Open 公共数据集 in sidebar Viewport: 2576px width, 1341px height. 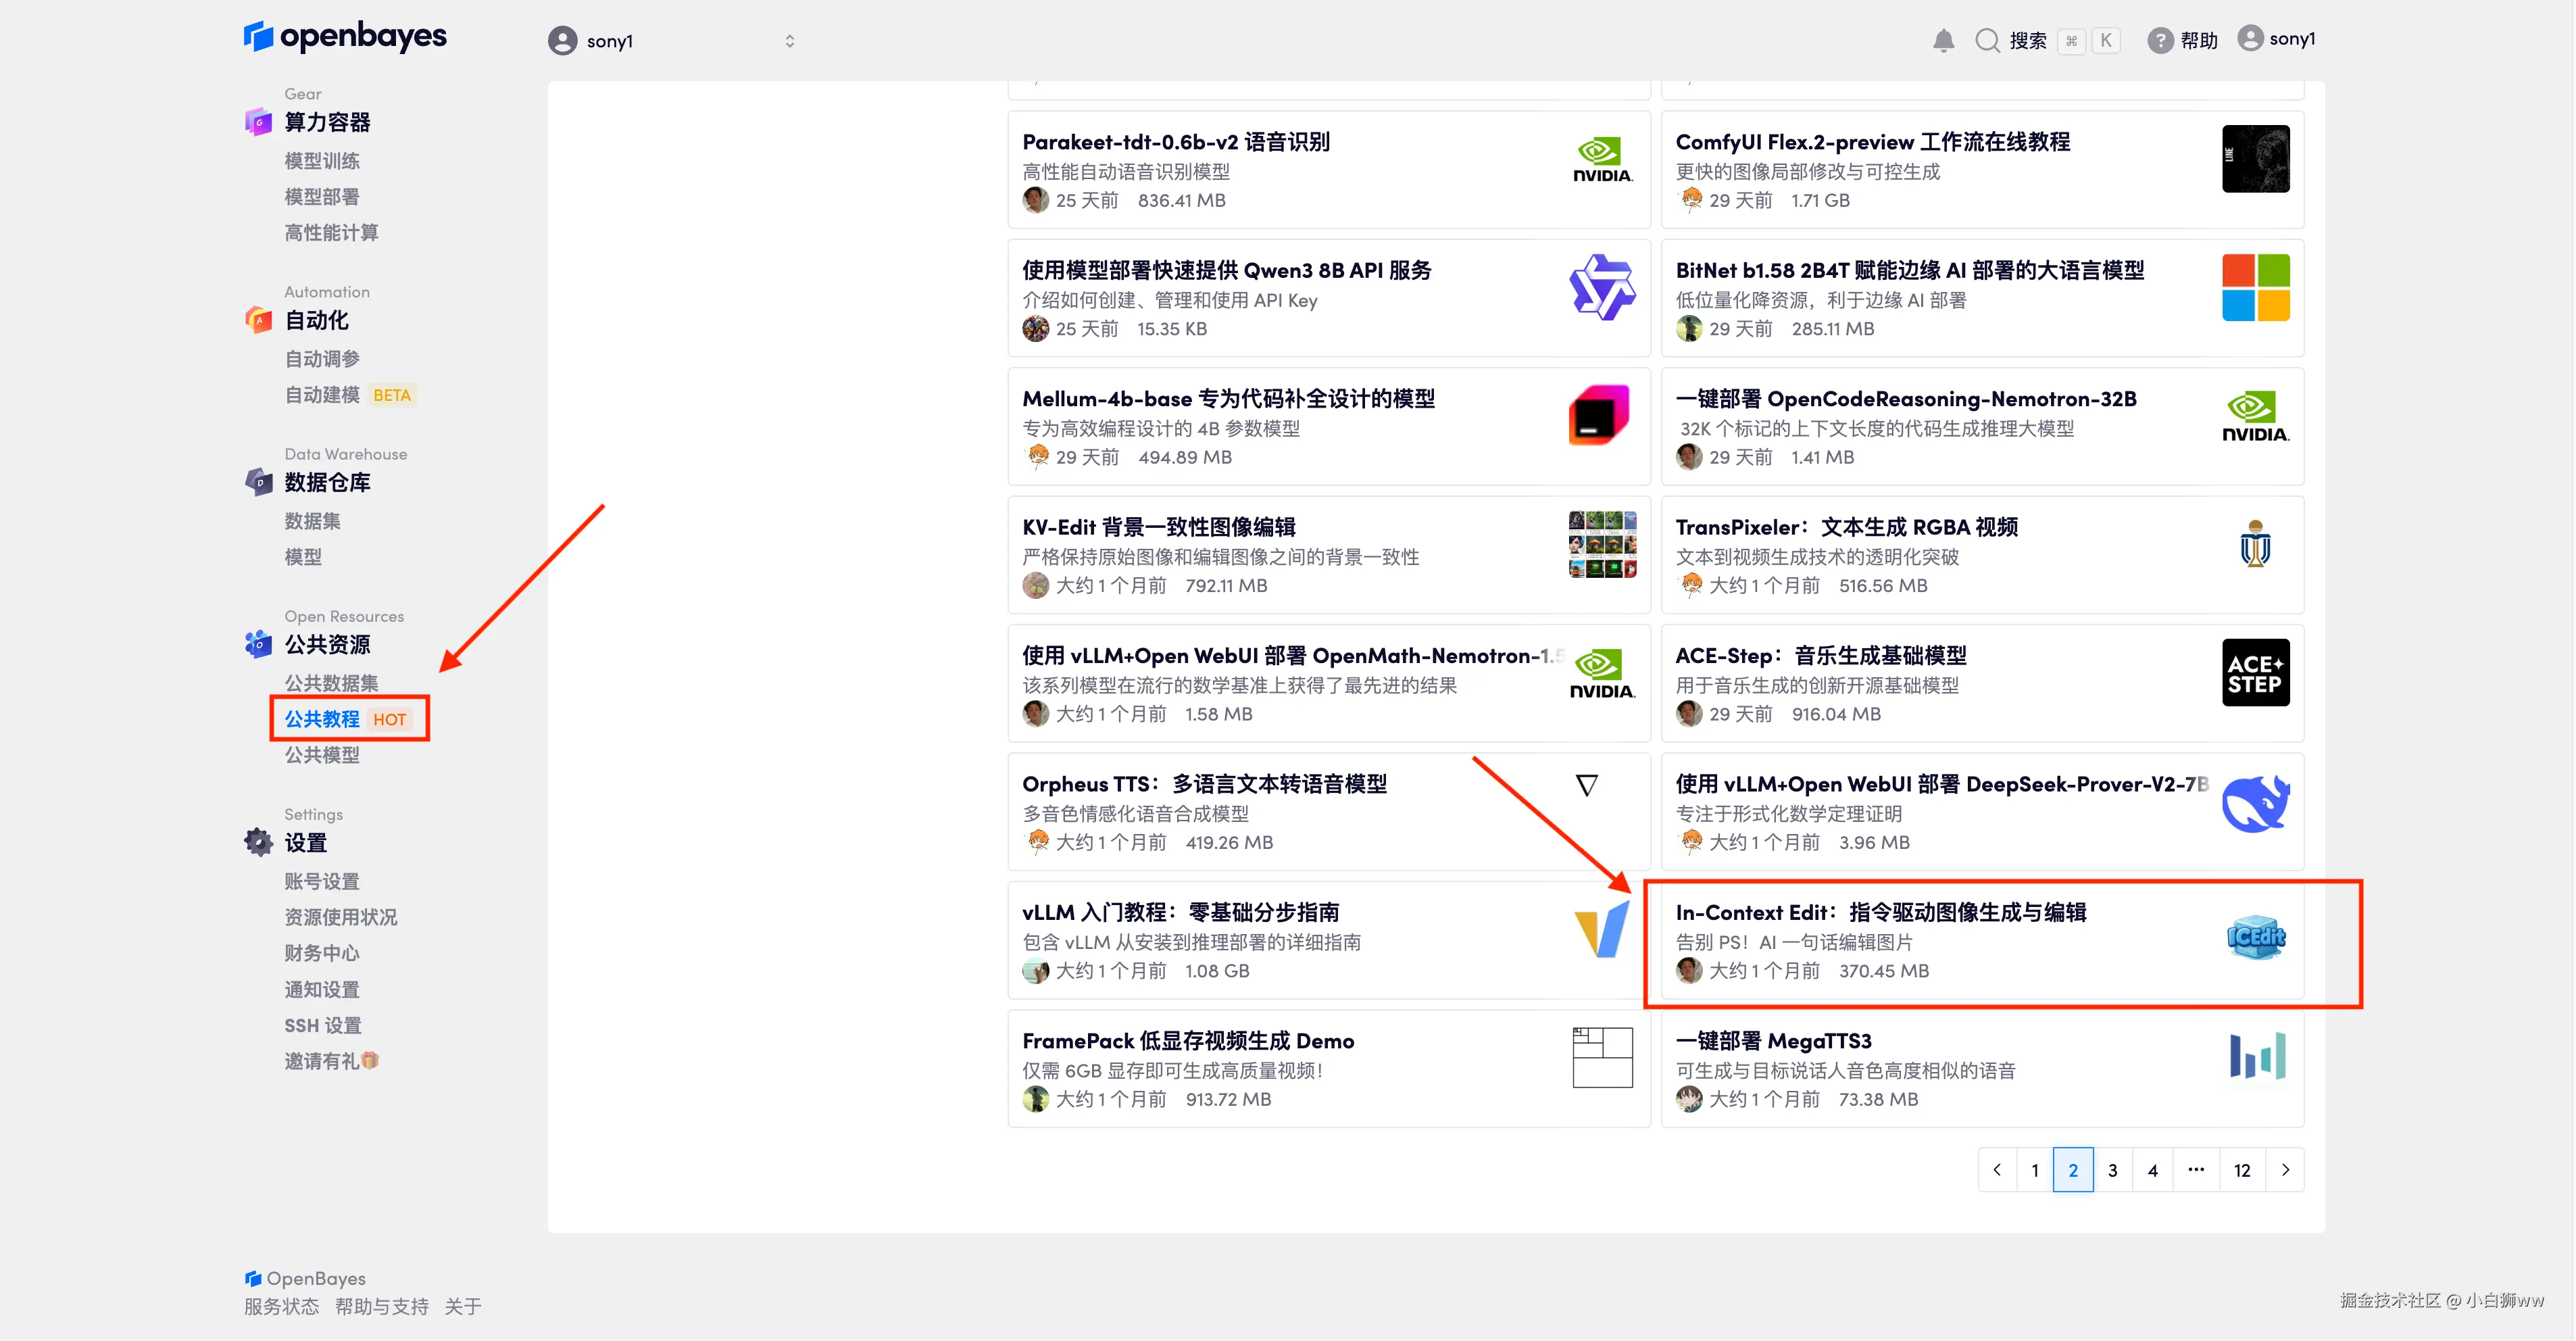point(331,683)
